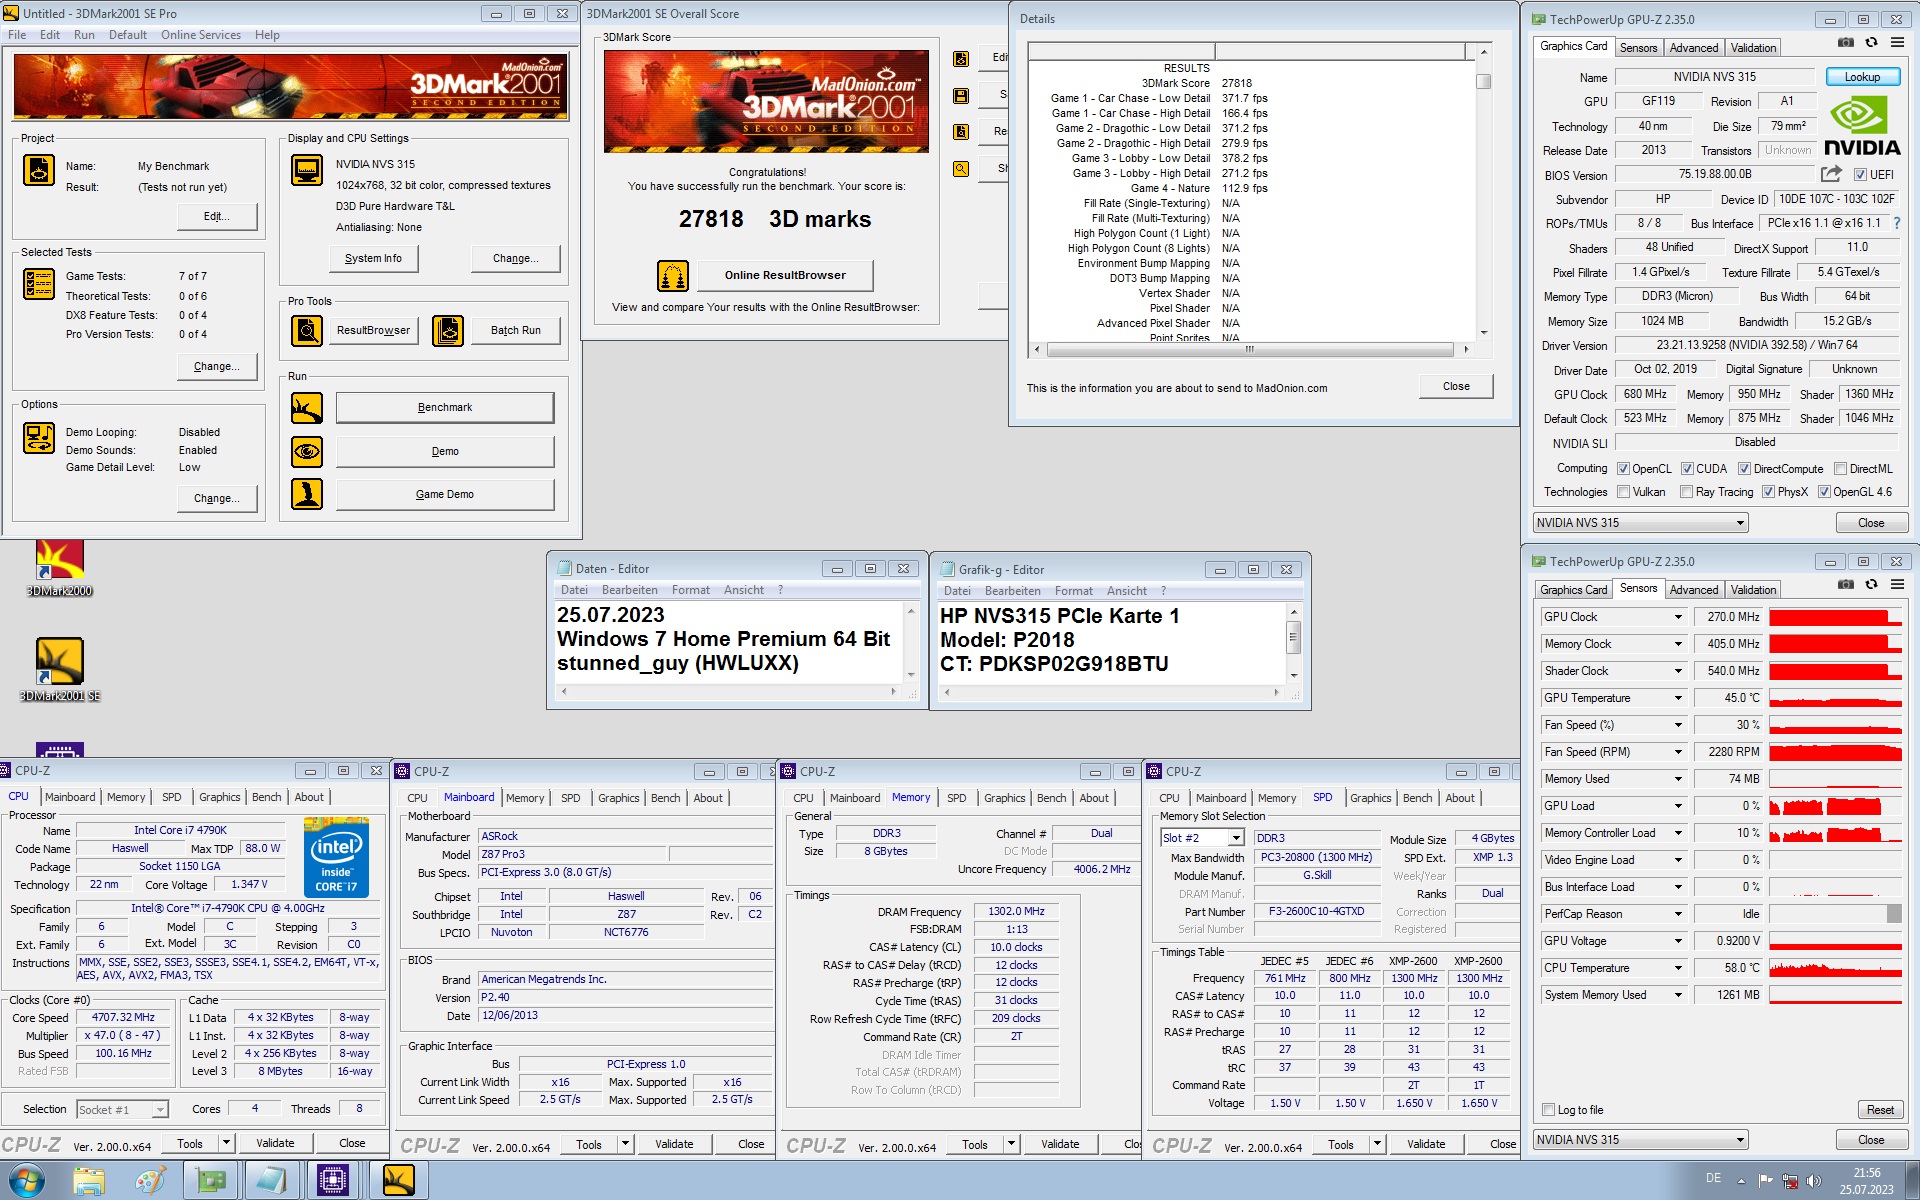This screenshot has width=1920, height=1200.
Task: Click the monitor icon in Display and CPU Settings
Action: tap(307, 170)
